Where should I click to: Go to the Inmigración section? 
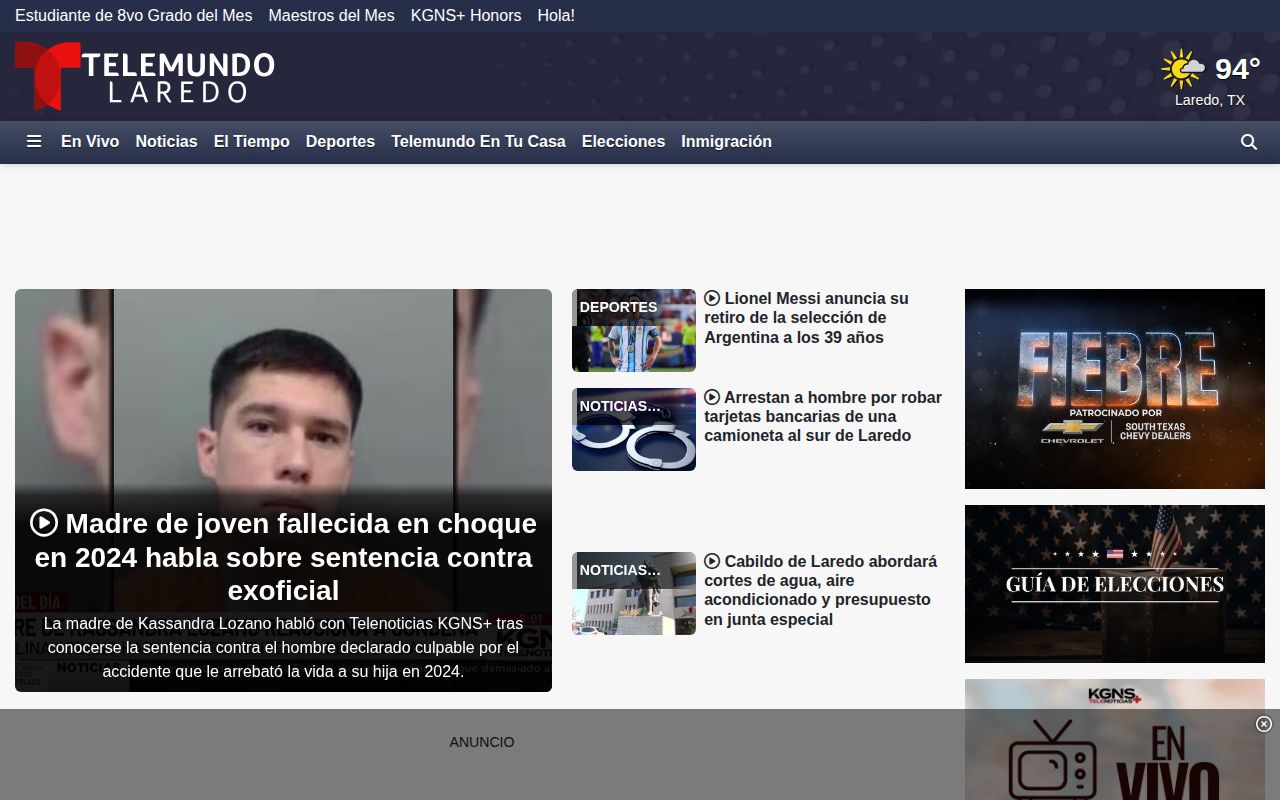pyautogui.click(x=726, y=142)
